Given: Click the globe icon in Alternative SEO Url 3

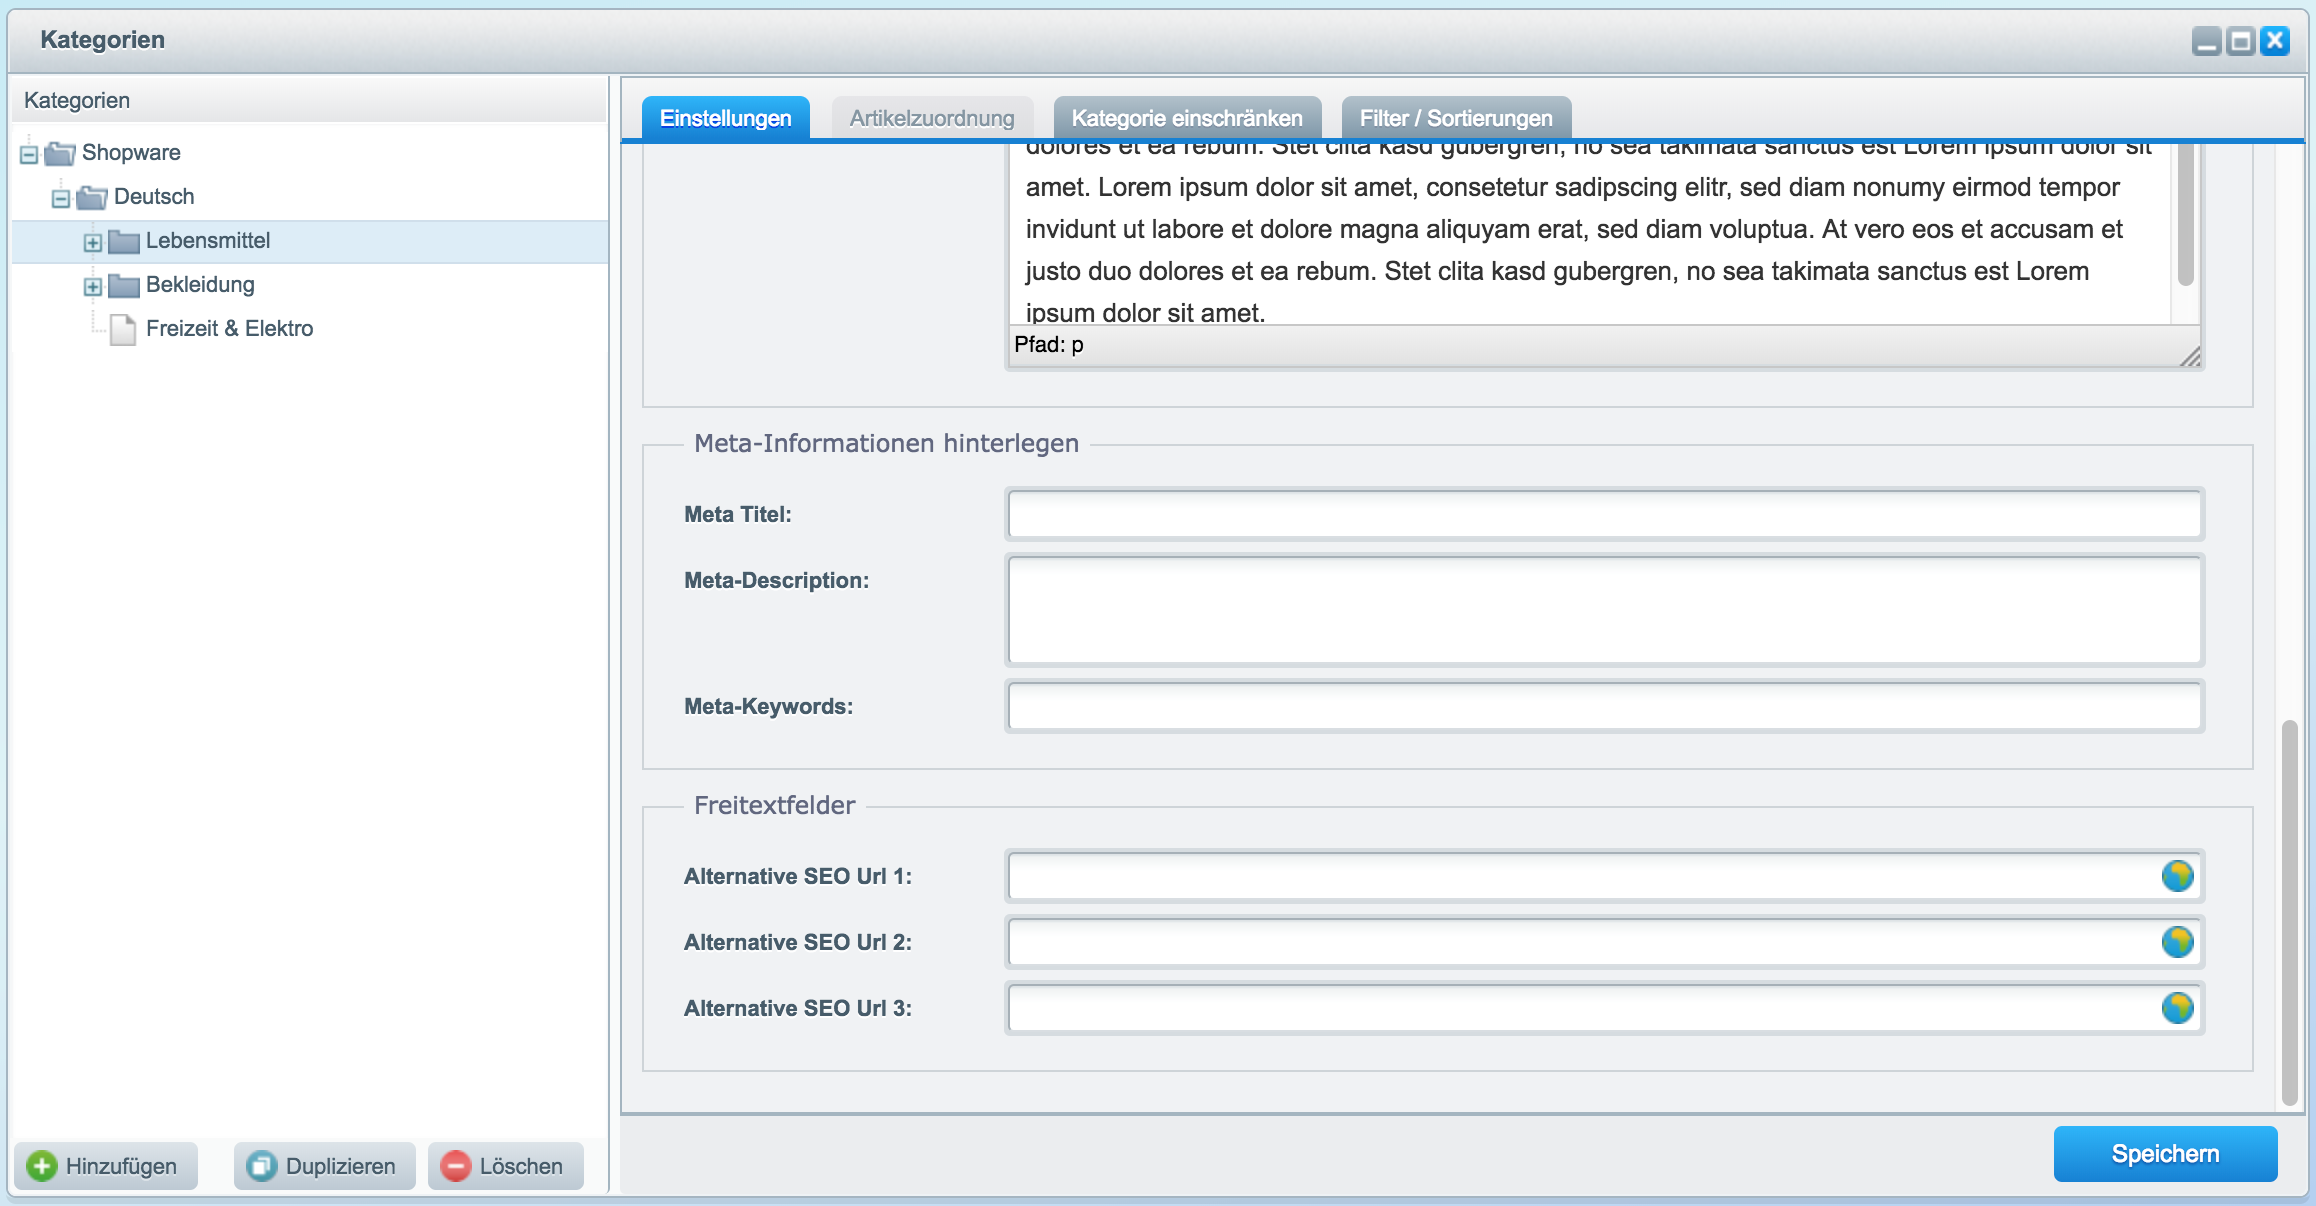Looking at the screenshot, I should 2177,1008.
